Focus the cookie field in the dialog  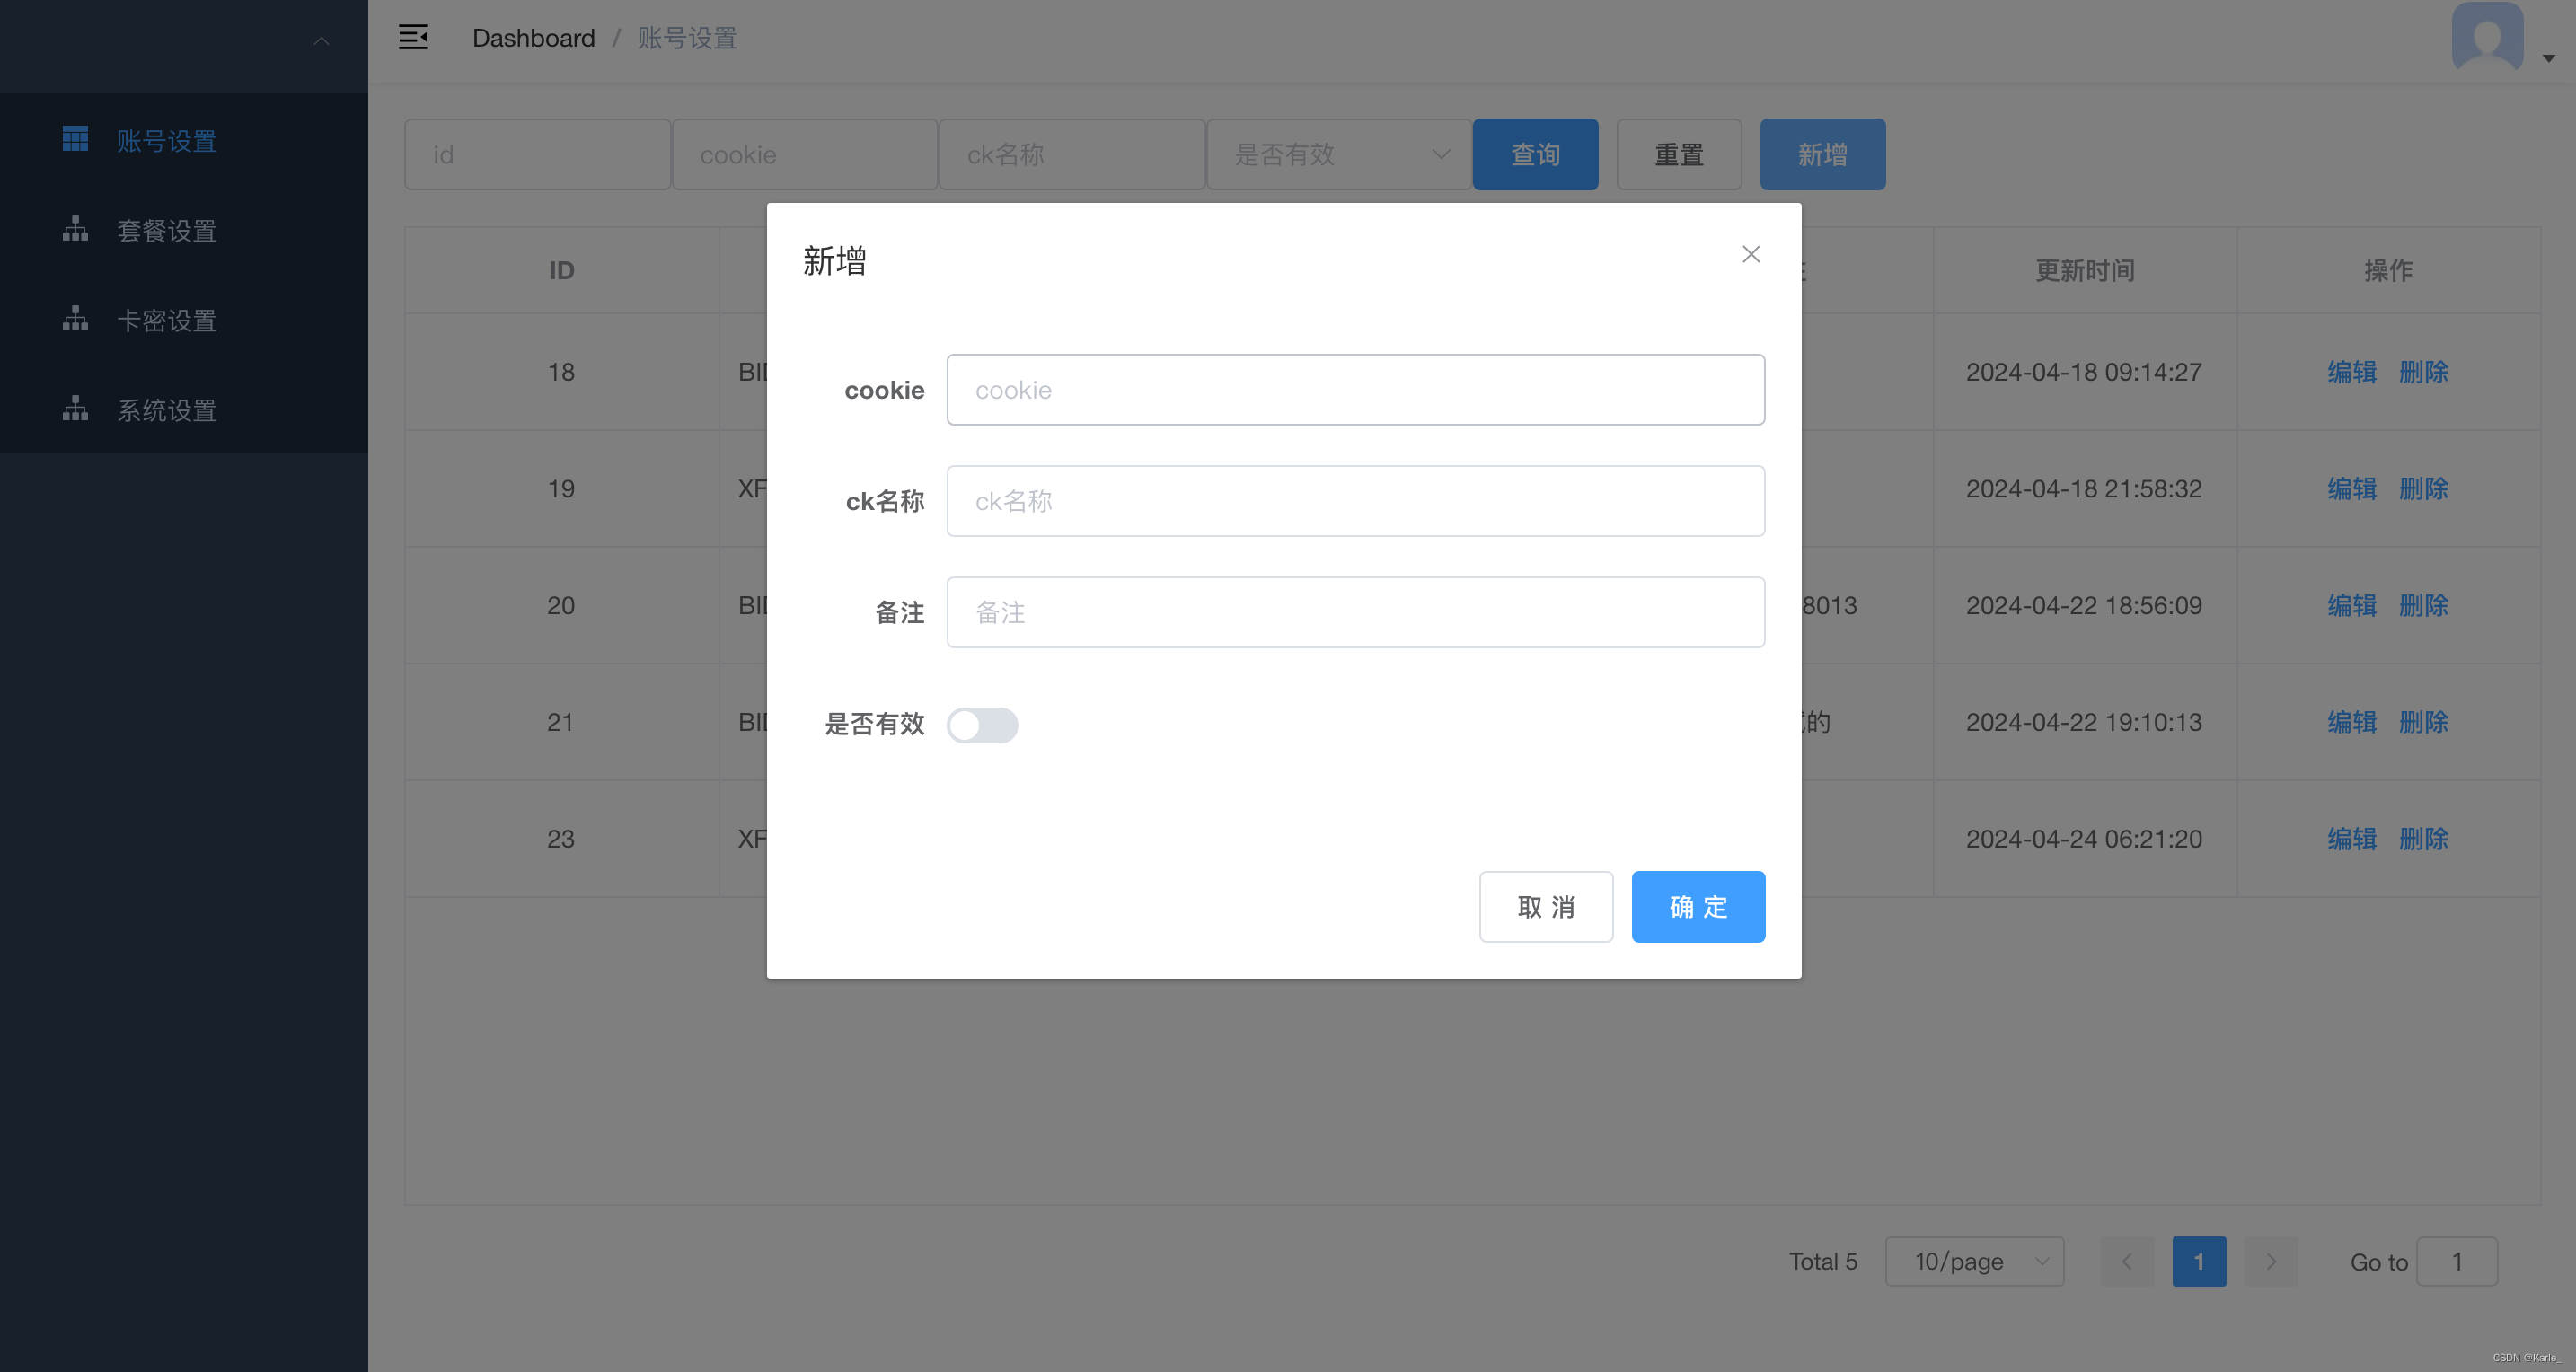tap(1356, 390)
